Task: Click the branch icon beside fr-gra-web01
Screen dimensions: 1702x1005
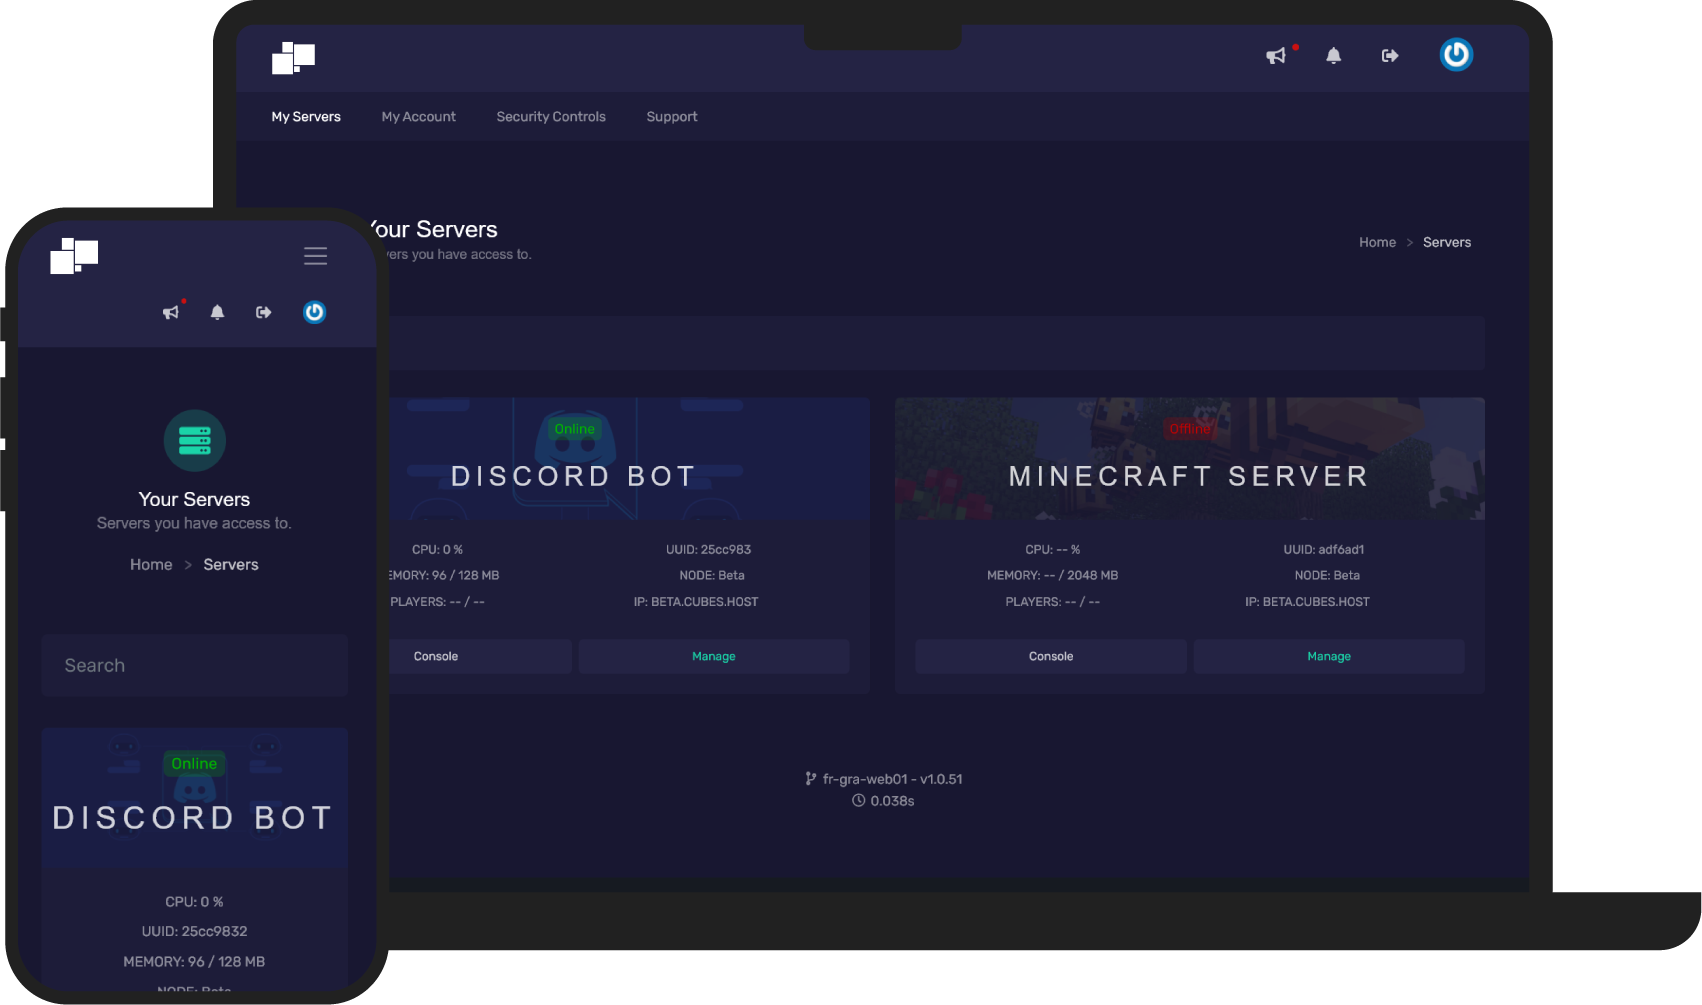Action: tap(811, 779)
